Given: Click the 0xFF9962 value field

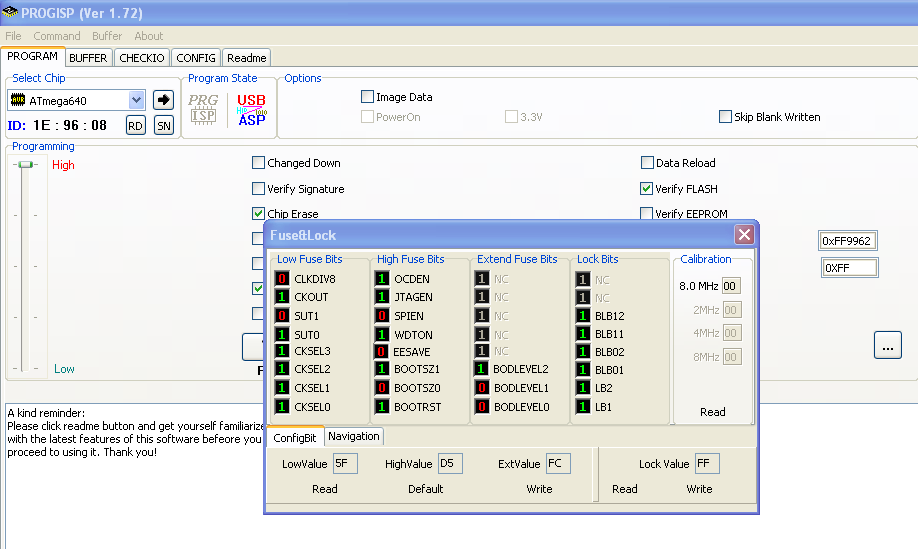Looking at the screenshot, I should coord(847,241).
